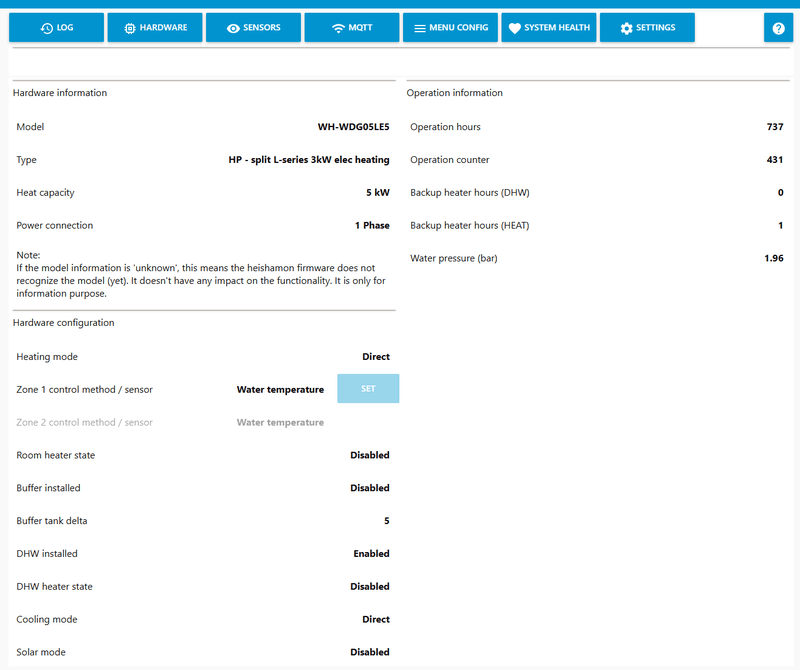This screenshot has width=800, height=670.
Task: Click the greyed Zone 2 'Water temperature' value
Action: pyautogui.click(x=280, y=423)
